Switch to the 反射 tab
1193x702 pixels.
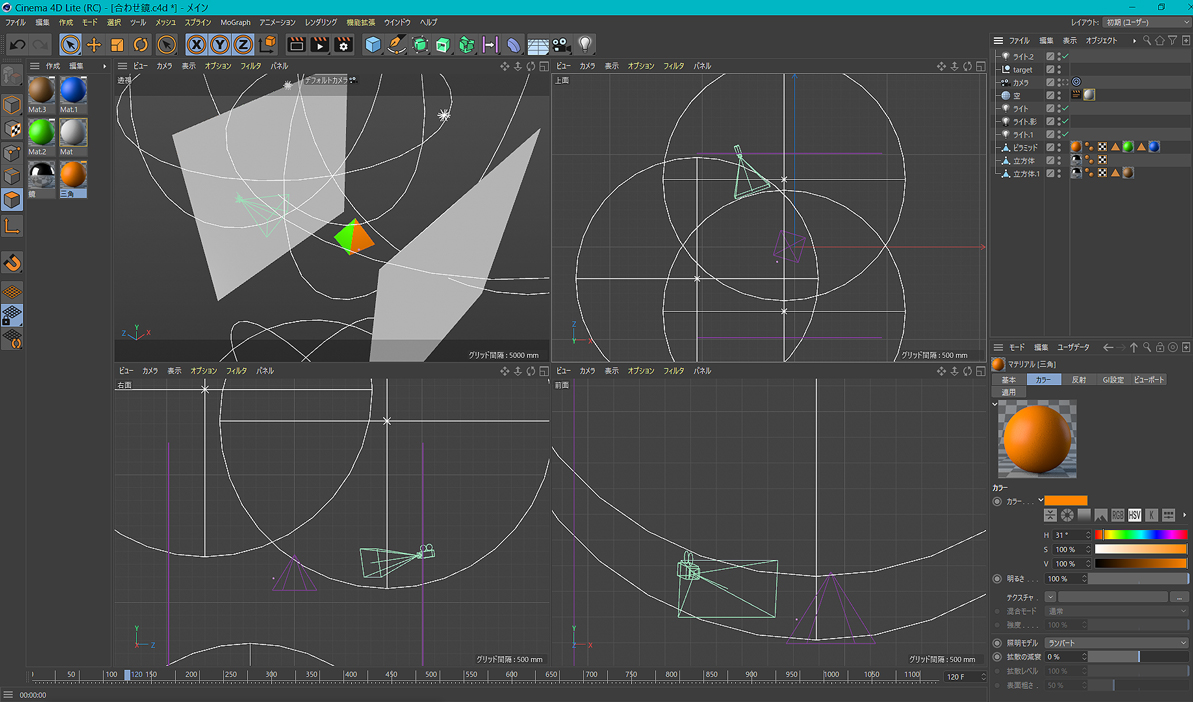click(x=1079, y=380)
